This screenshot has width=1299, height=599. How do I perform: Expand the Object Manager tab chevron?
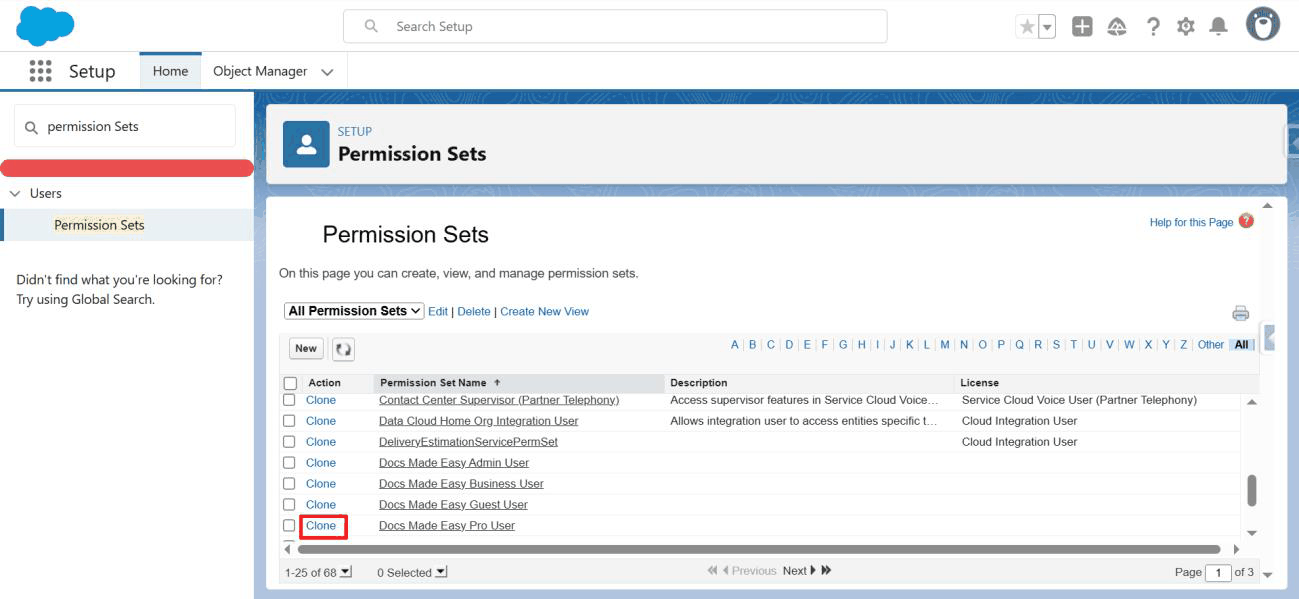[x=327, y=72]
